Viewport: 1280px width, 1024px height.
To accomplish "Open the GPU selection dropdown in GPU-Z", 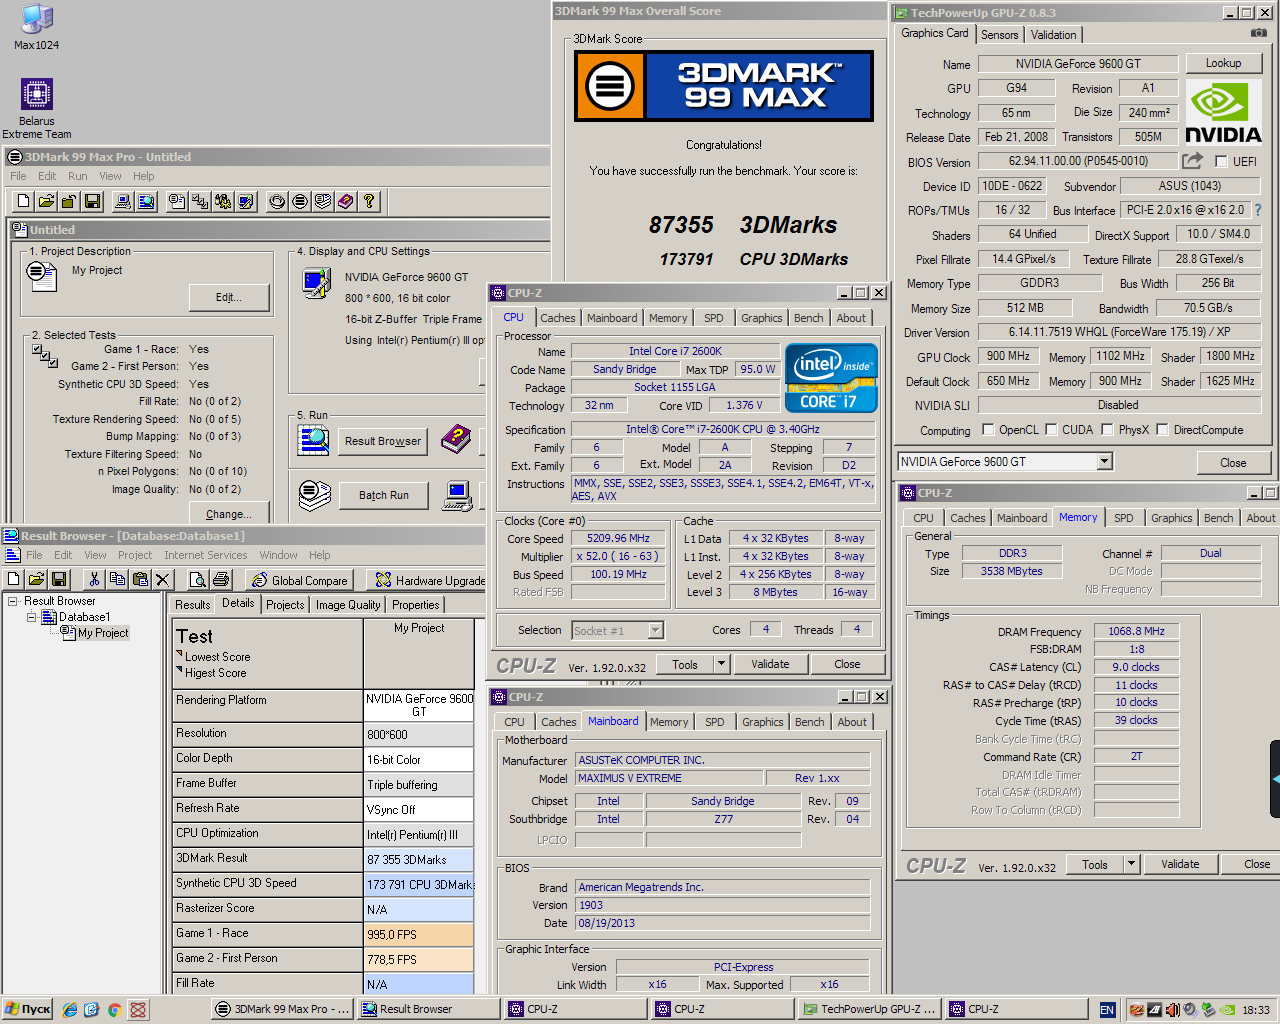I will 1104,462.
